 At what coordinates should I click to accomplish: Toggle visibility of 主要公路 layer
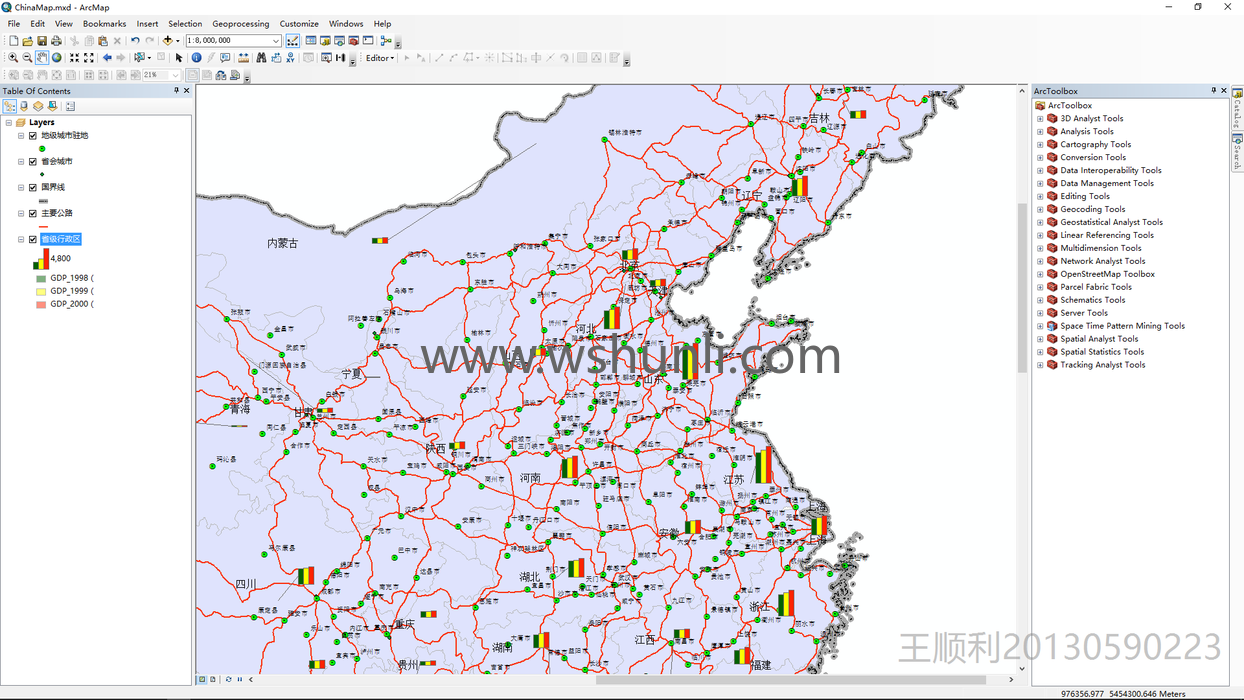(x=33, y=213)
